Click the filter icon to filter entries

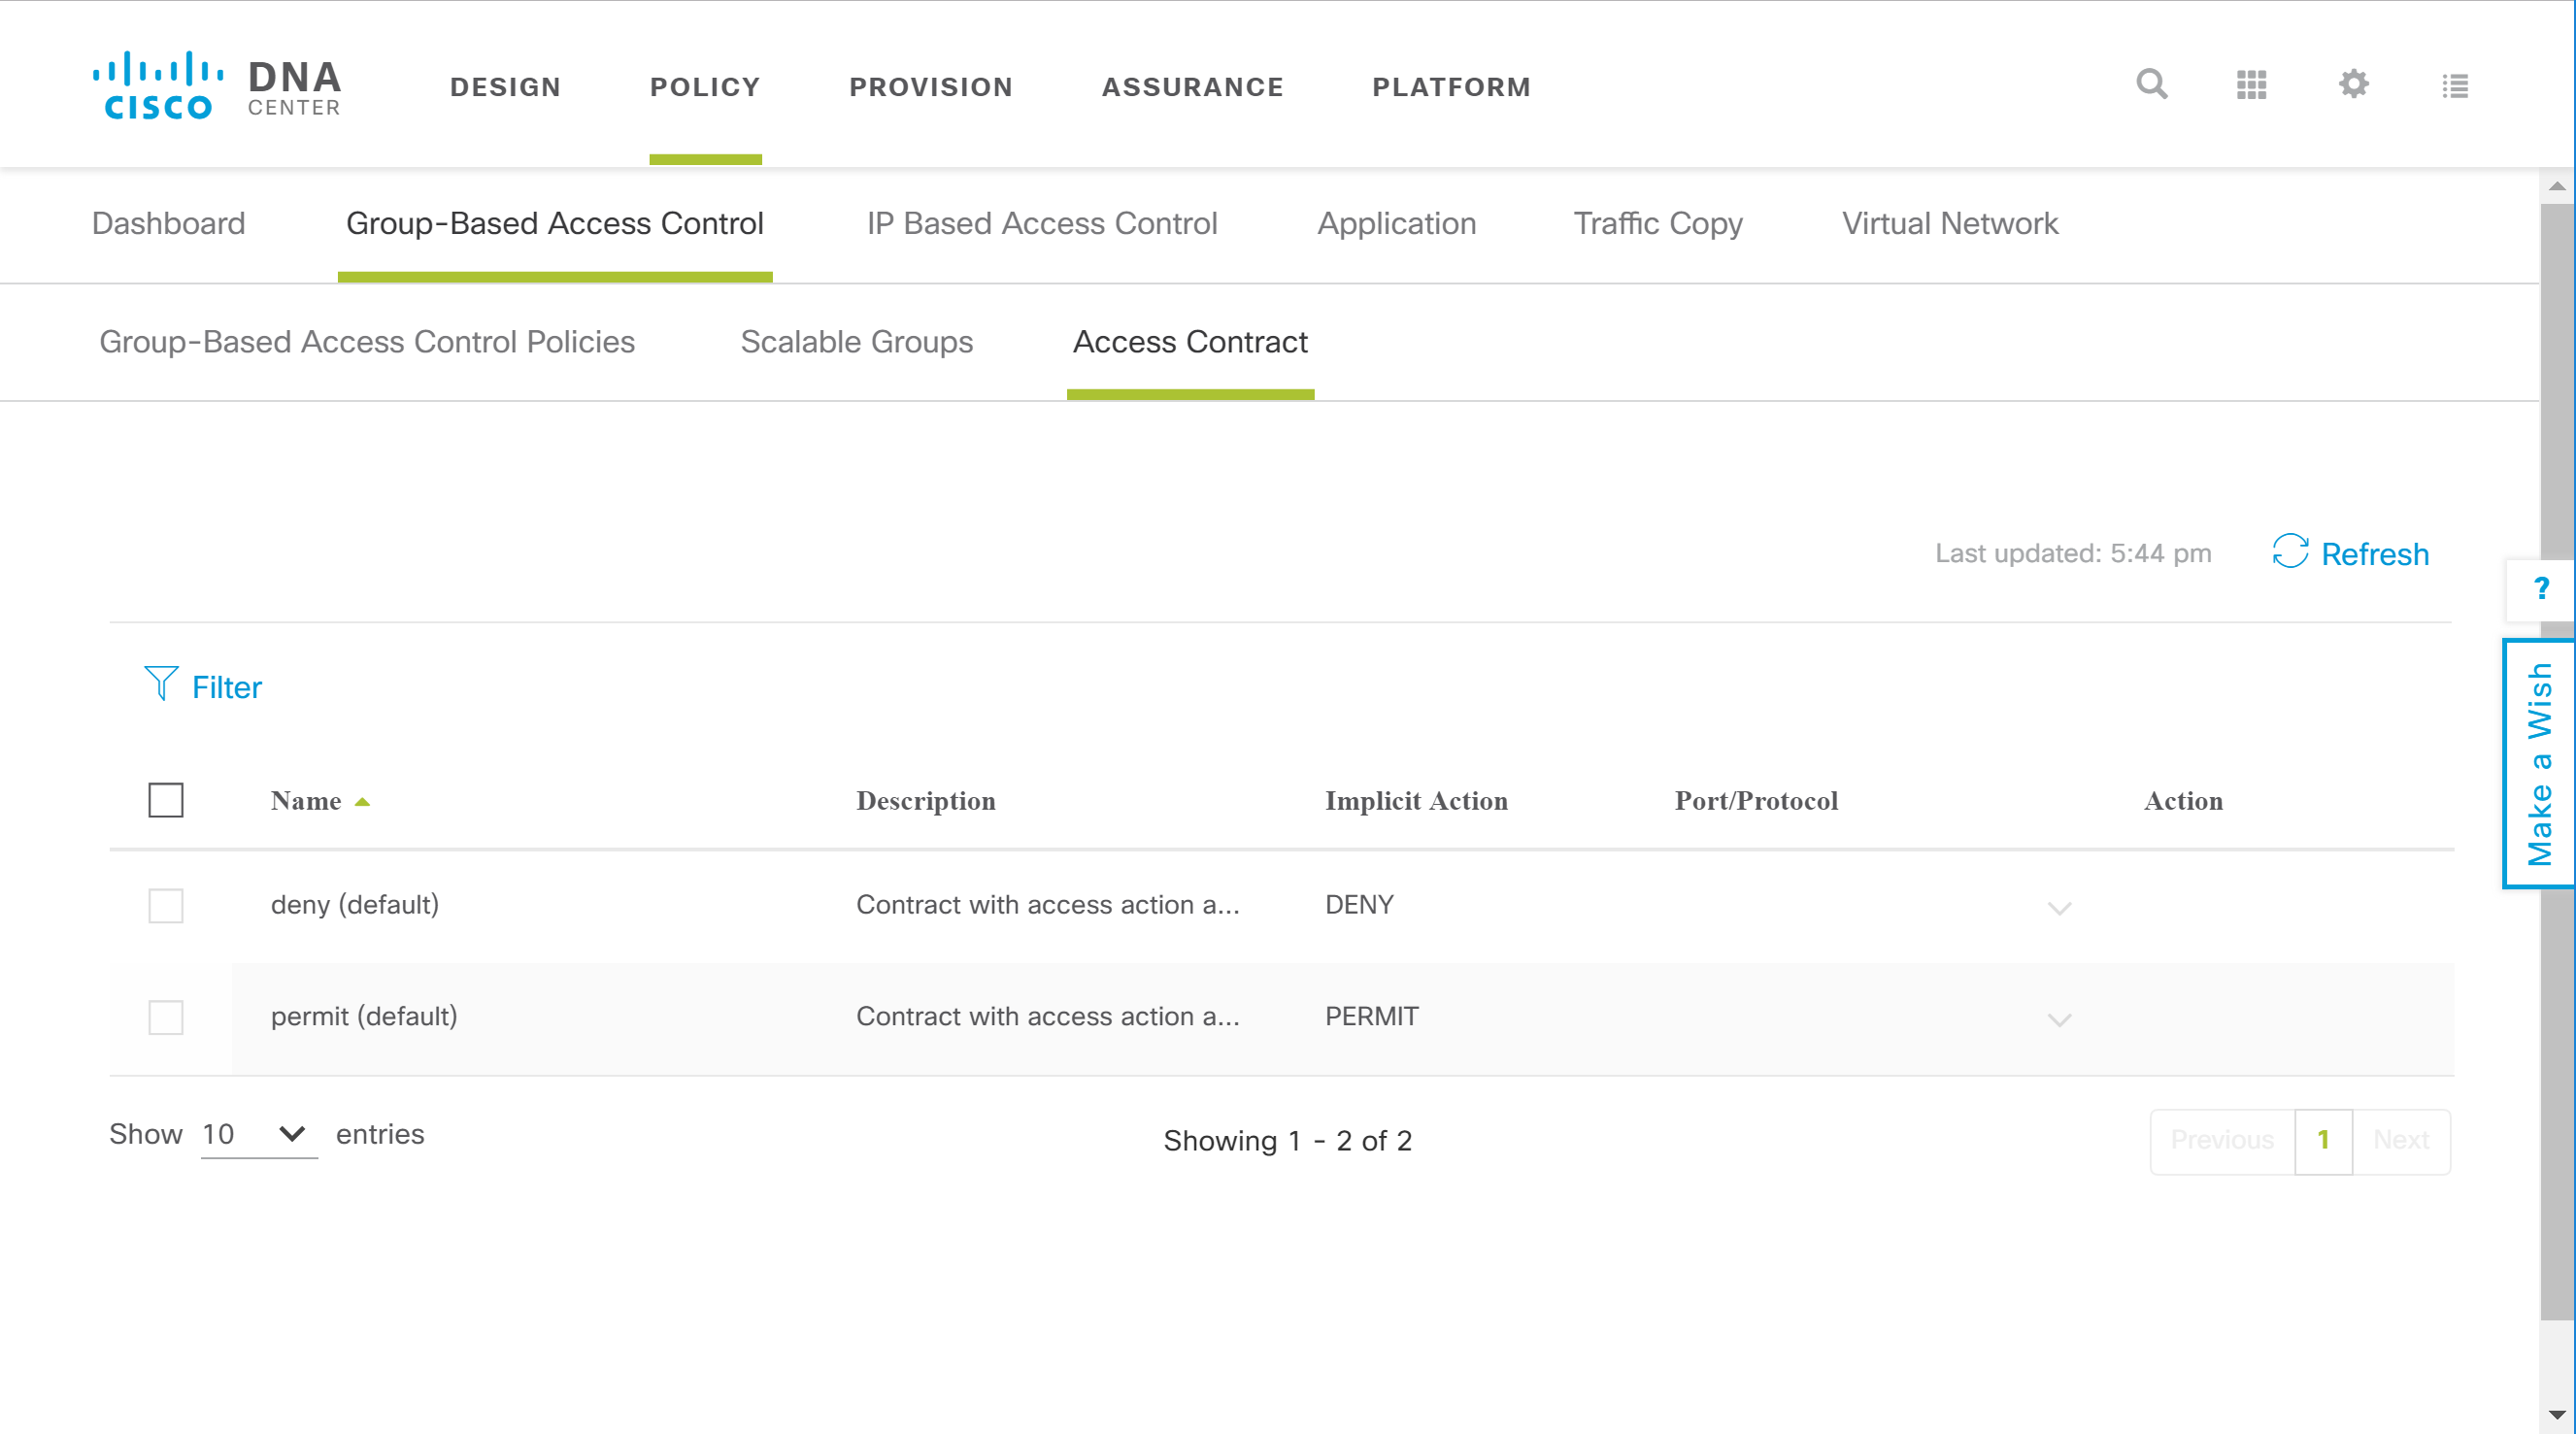point(157,685)
